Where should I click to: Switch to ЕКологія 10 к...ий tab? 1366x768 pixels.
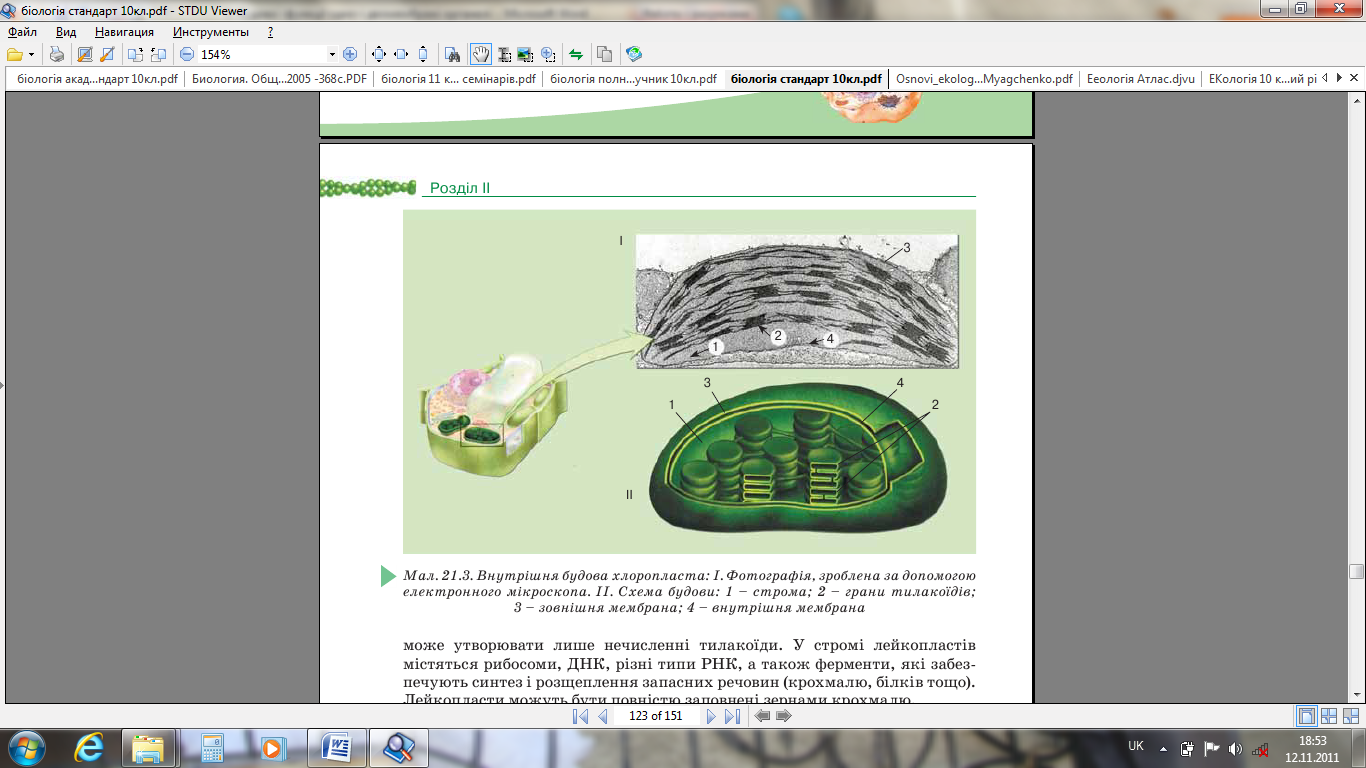point(1262,79)
